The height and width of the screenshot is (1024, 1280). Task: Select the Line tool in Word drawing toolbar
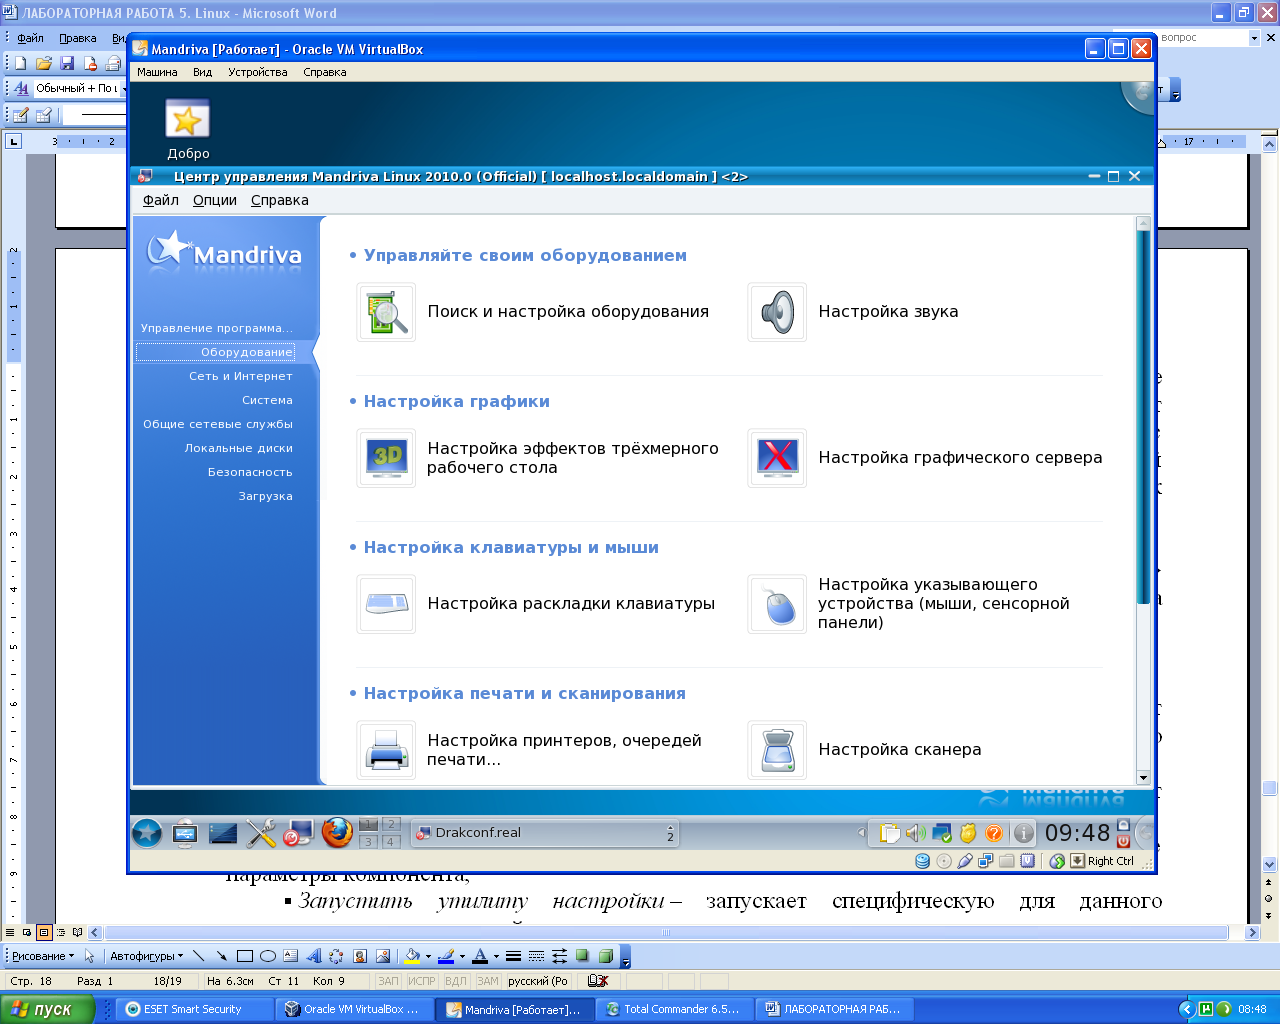(198, 956)
